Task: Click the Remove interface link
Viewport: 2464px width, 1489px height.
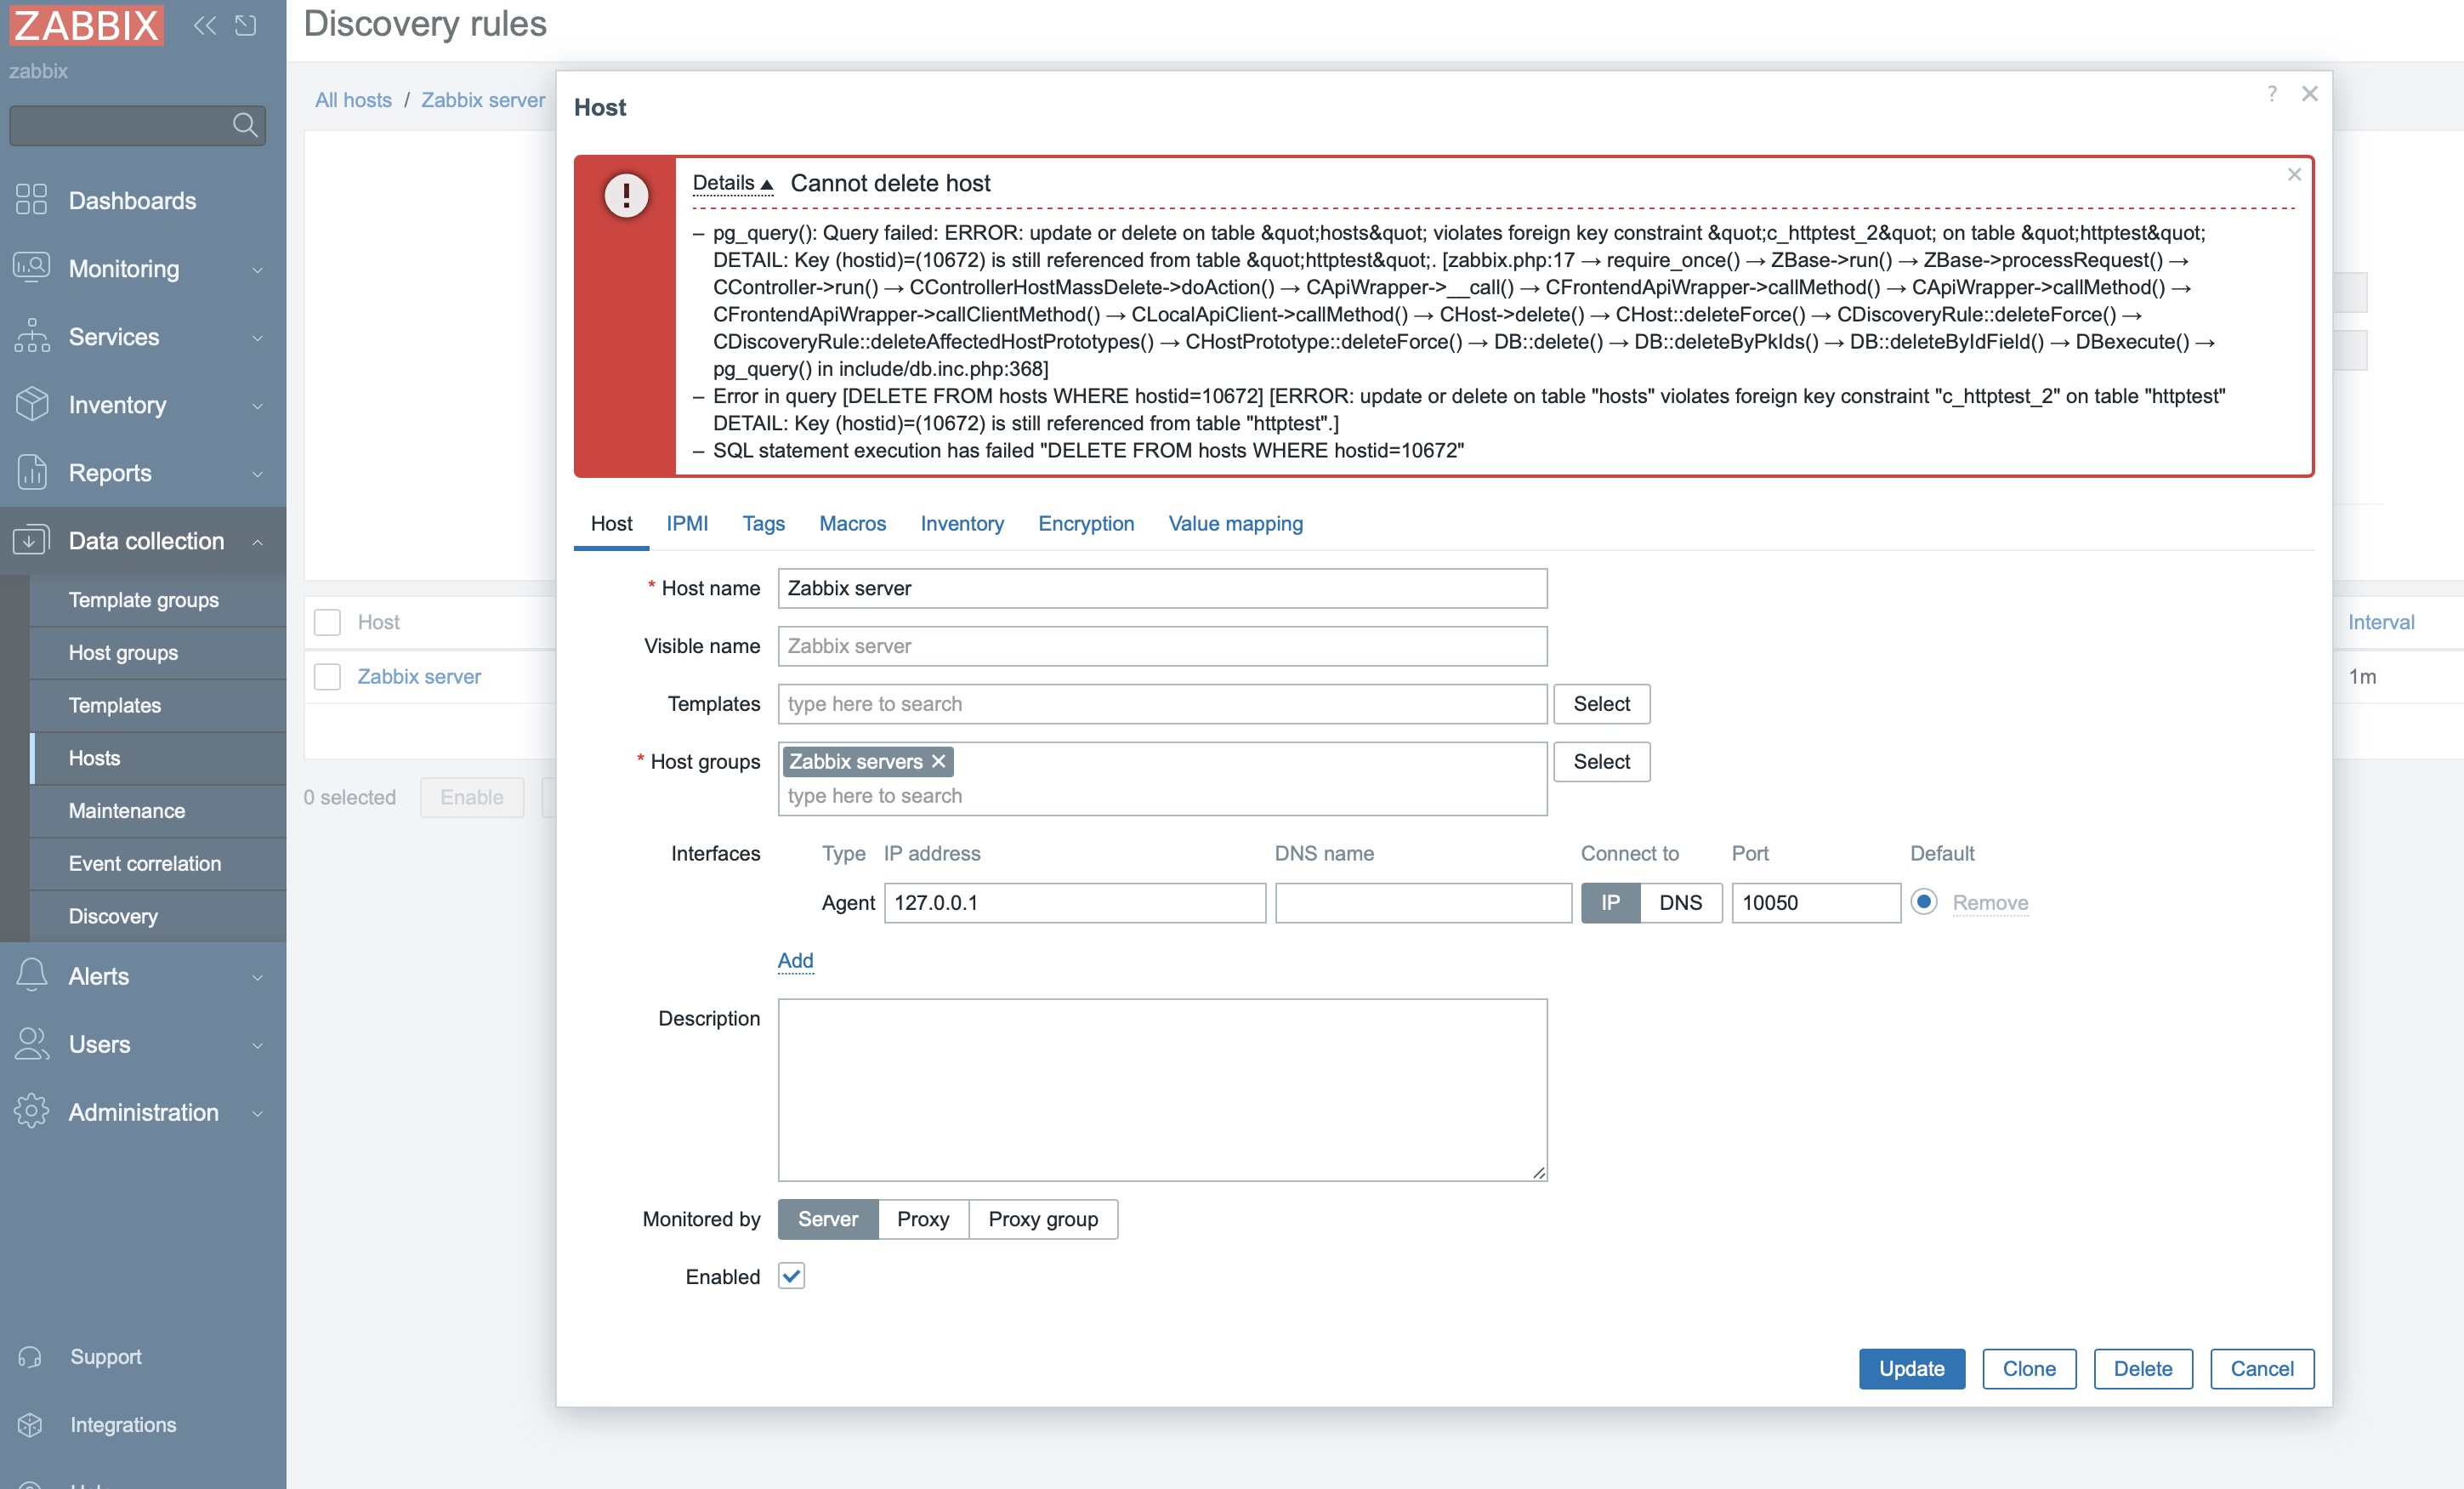Action: pyautogui.click(x=1990, y=902)
